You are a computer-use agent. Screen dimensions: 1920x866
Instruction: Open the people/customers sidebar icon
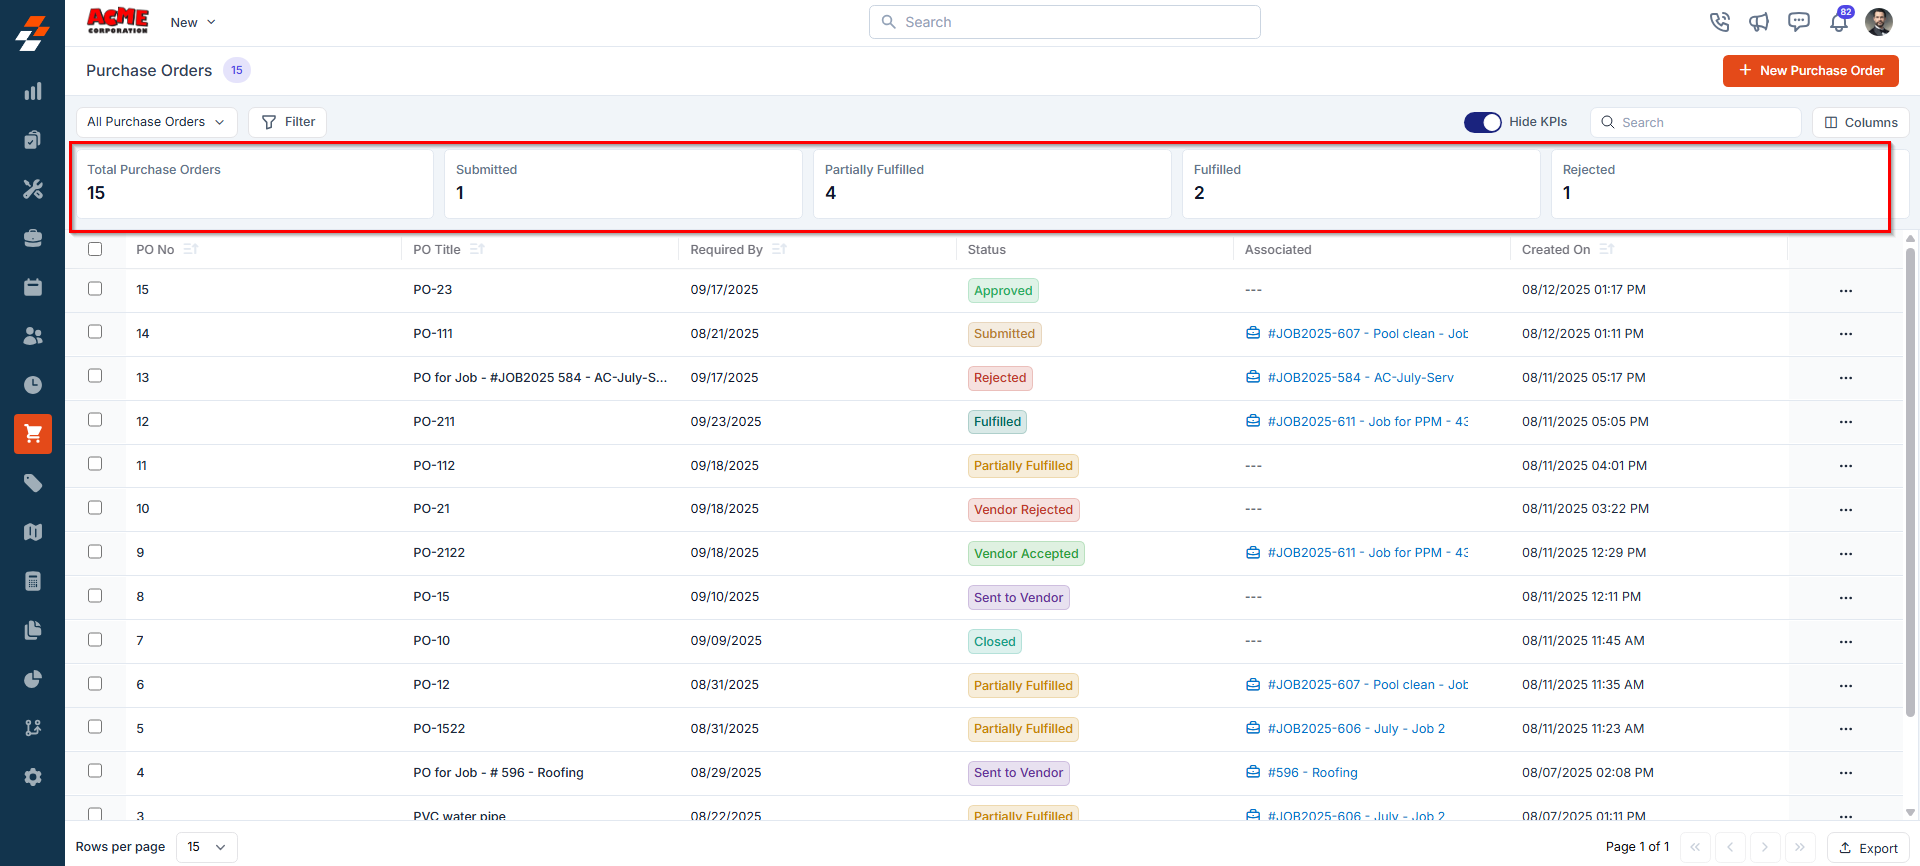pyautogui.click(x=33, y=336)
